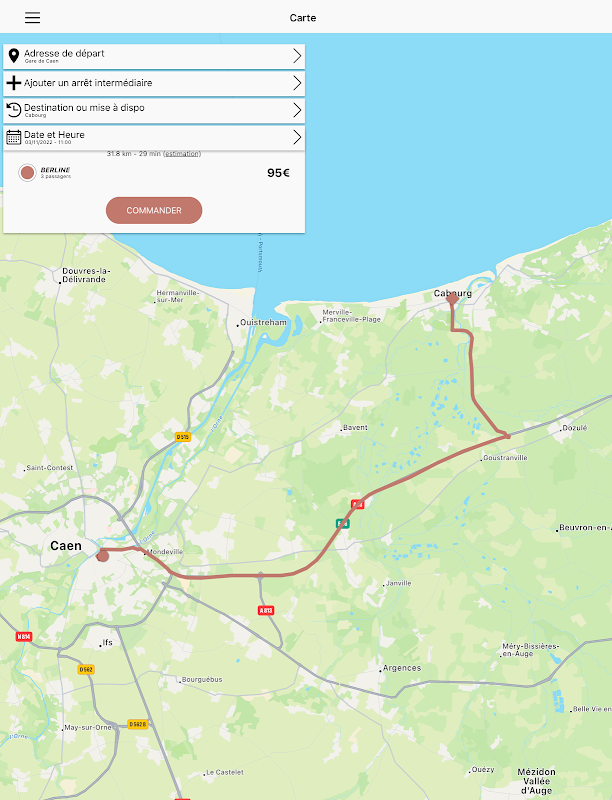Open the hamburger menu
This screenshot has height=800, width=612.
pyautogui.click(x=33, y=17)
